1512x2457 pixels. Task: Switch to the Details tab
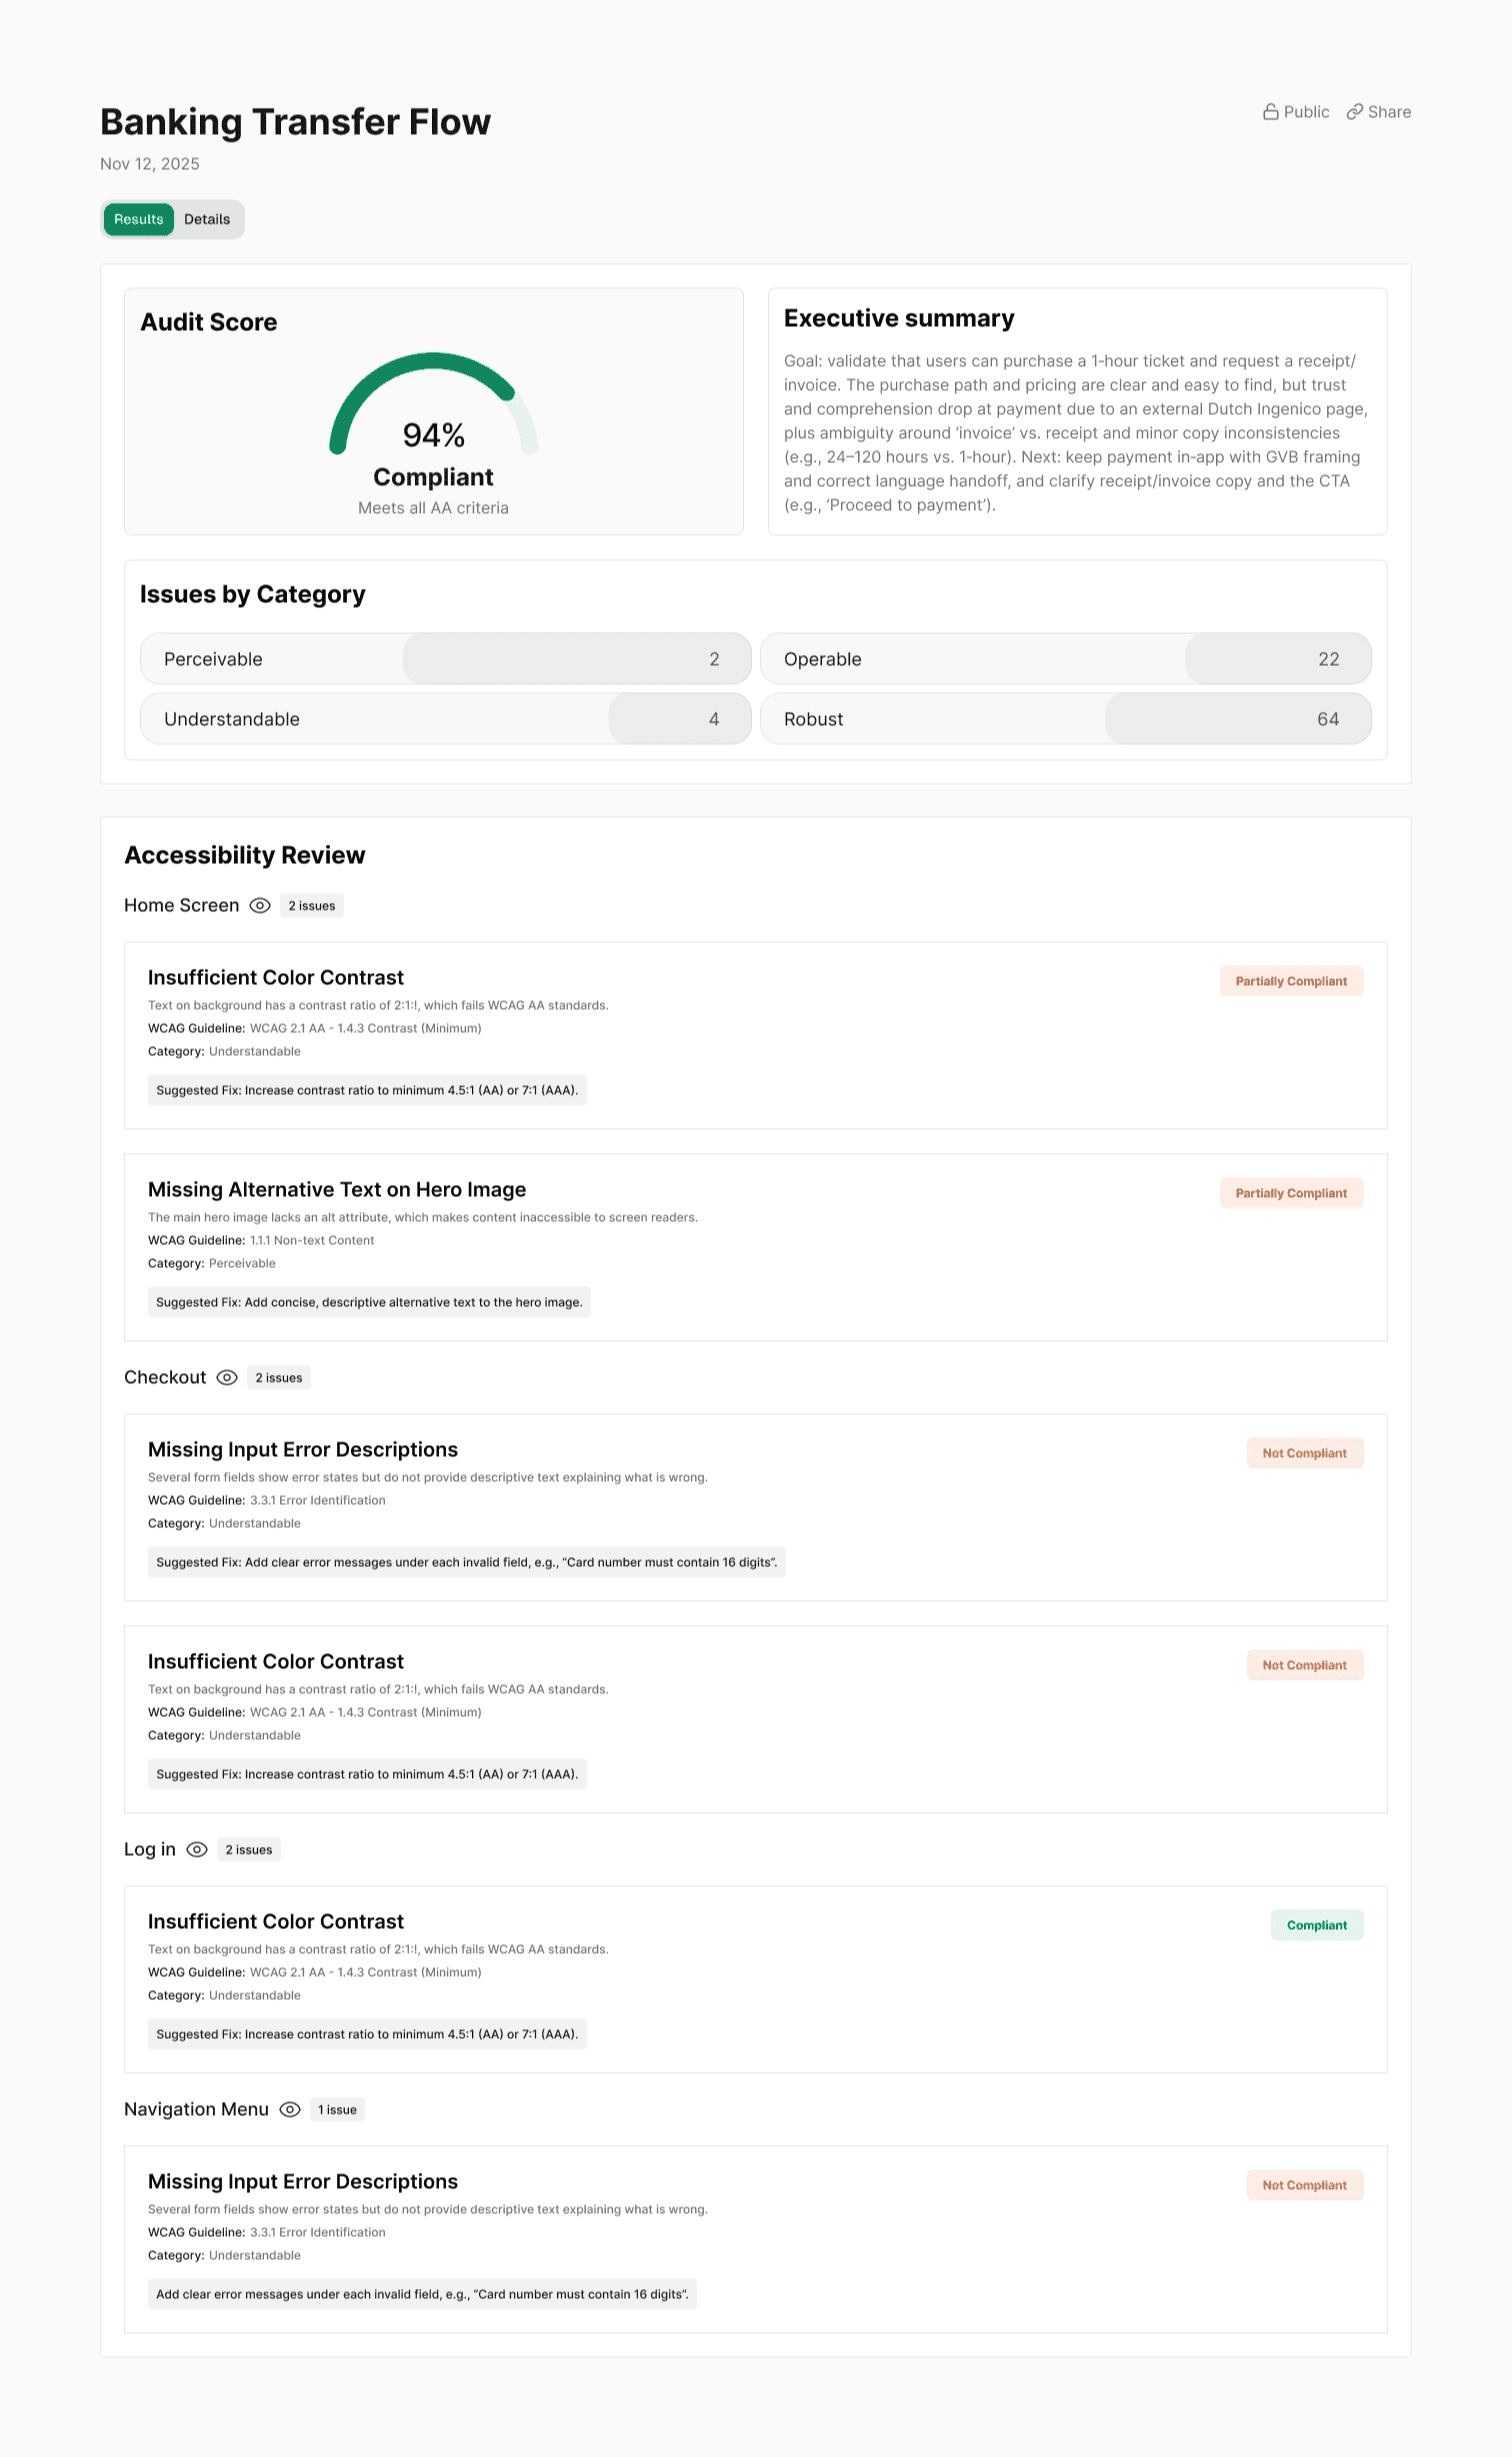pyautogui.click(x=207, y=219)
